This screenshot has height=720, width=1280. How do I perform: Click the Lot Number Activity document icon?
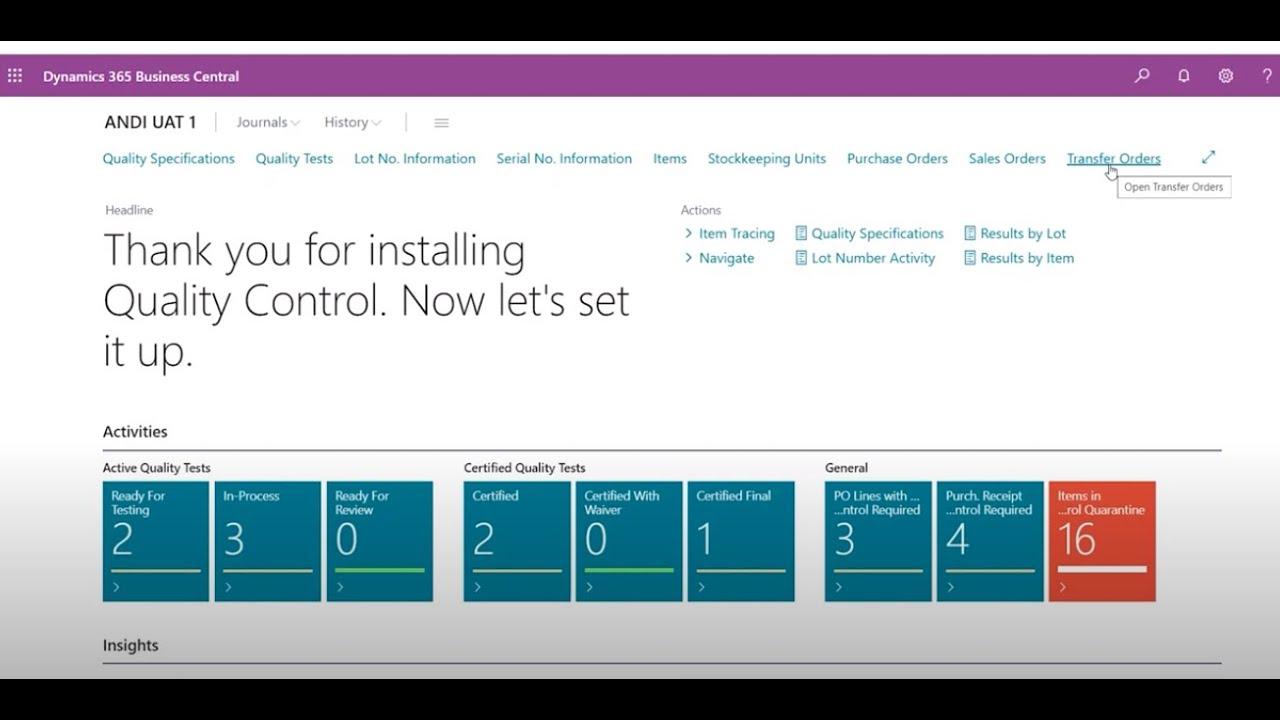[x=801, y=258]
